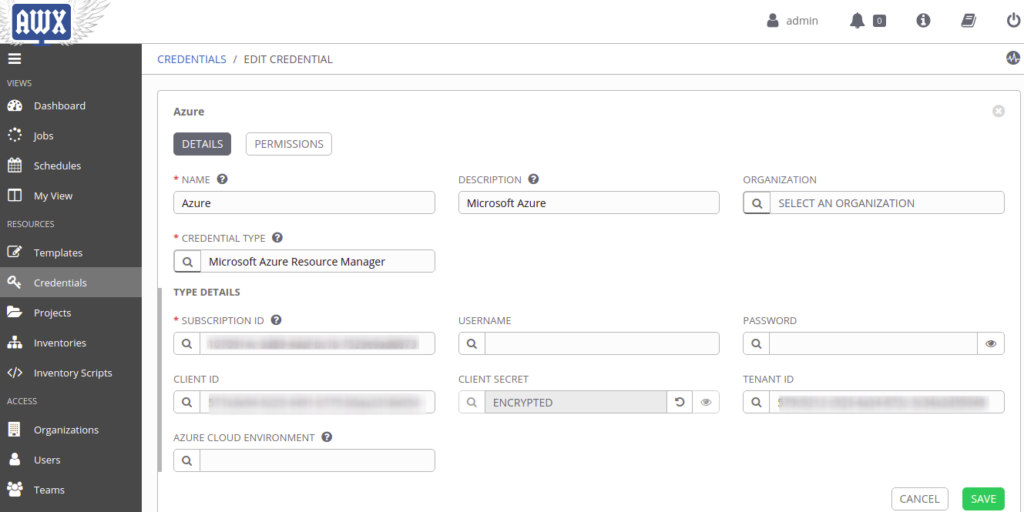This screenshot has width=1024, height=512.
Task: Open My View in sidebar
Action: (x=71, y=196)
